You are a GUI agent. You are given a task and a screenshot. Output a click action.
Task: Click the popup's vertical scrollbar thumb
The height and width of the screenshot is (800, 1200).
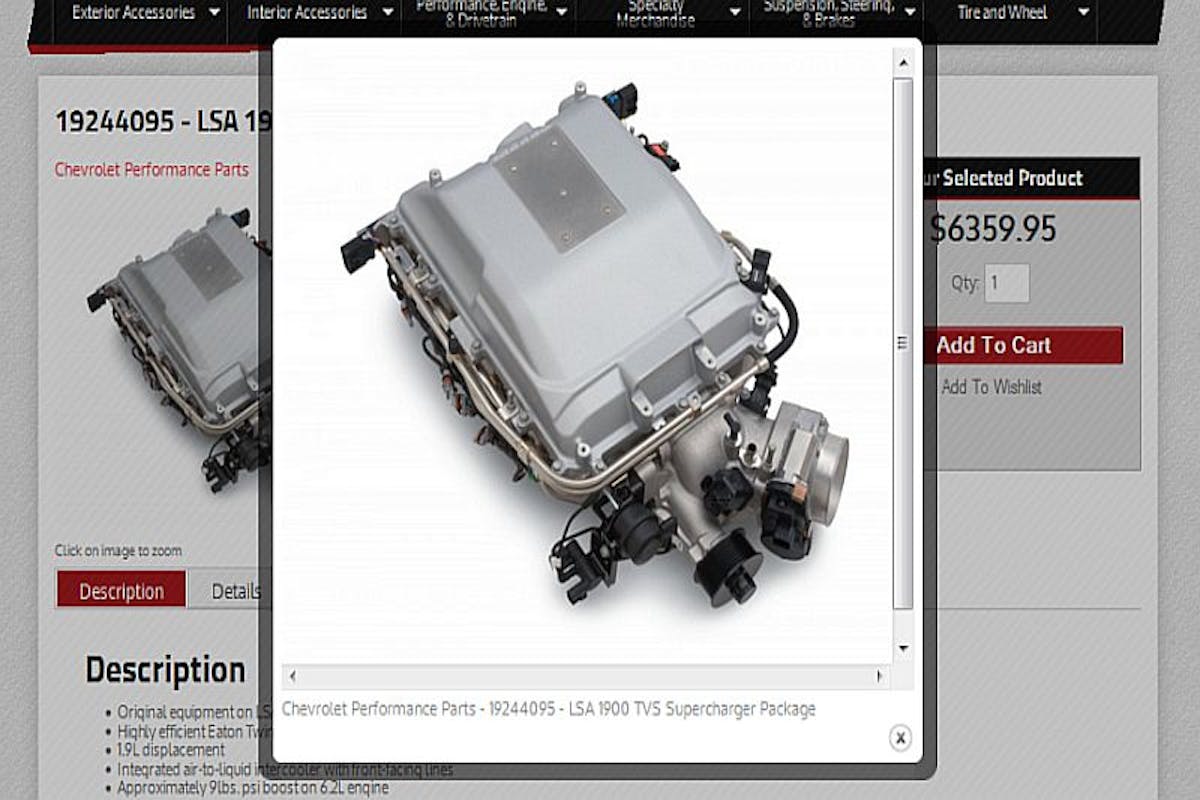(x=903, y=340)
